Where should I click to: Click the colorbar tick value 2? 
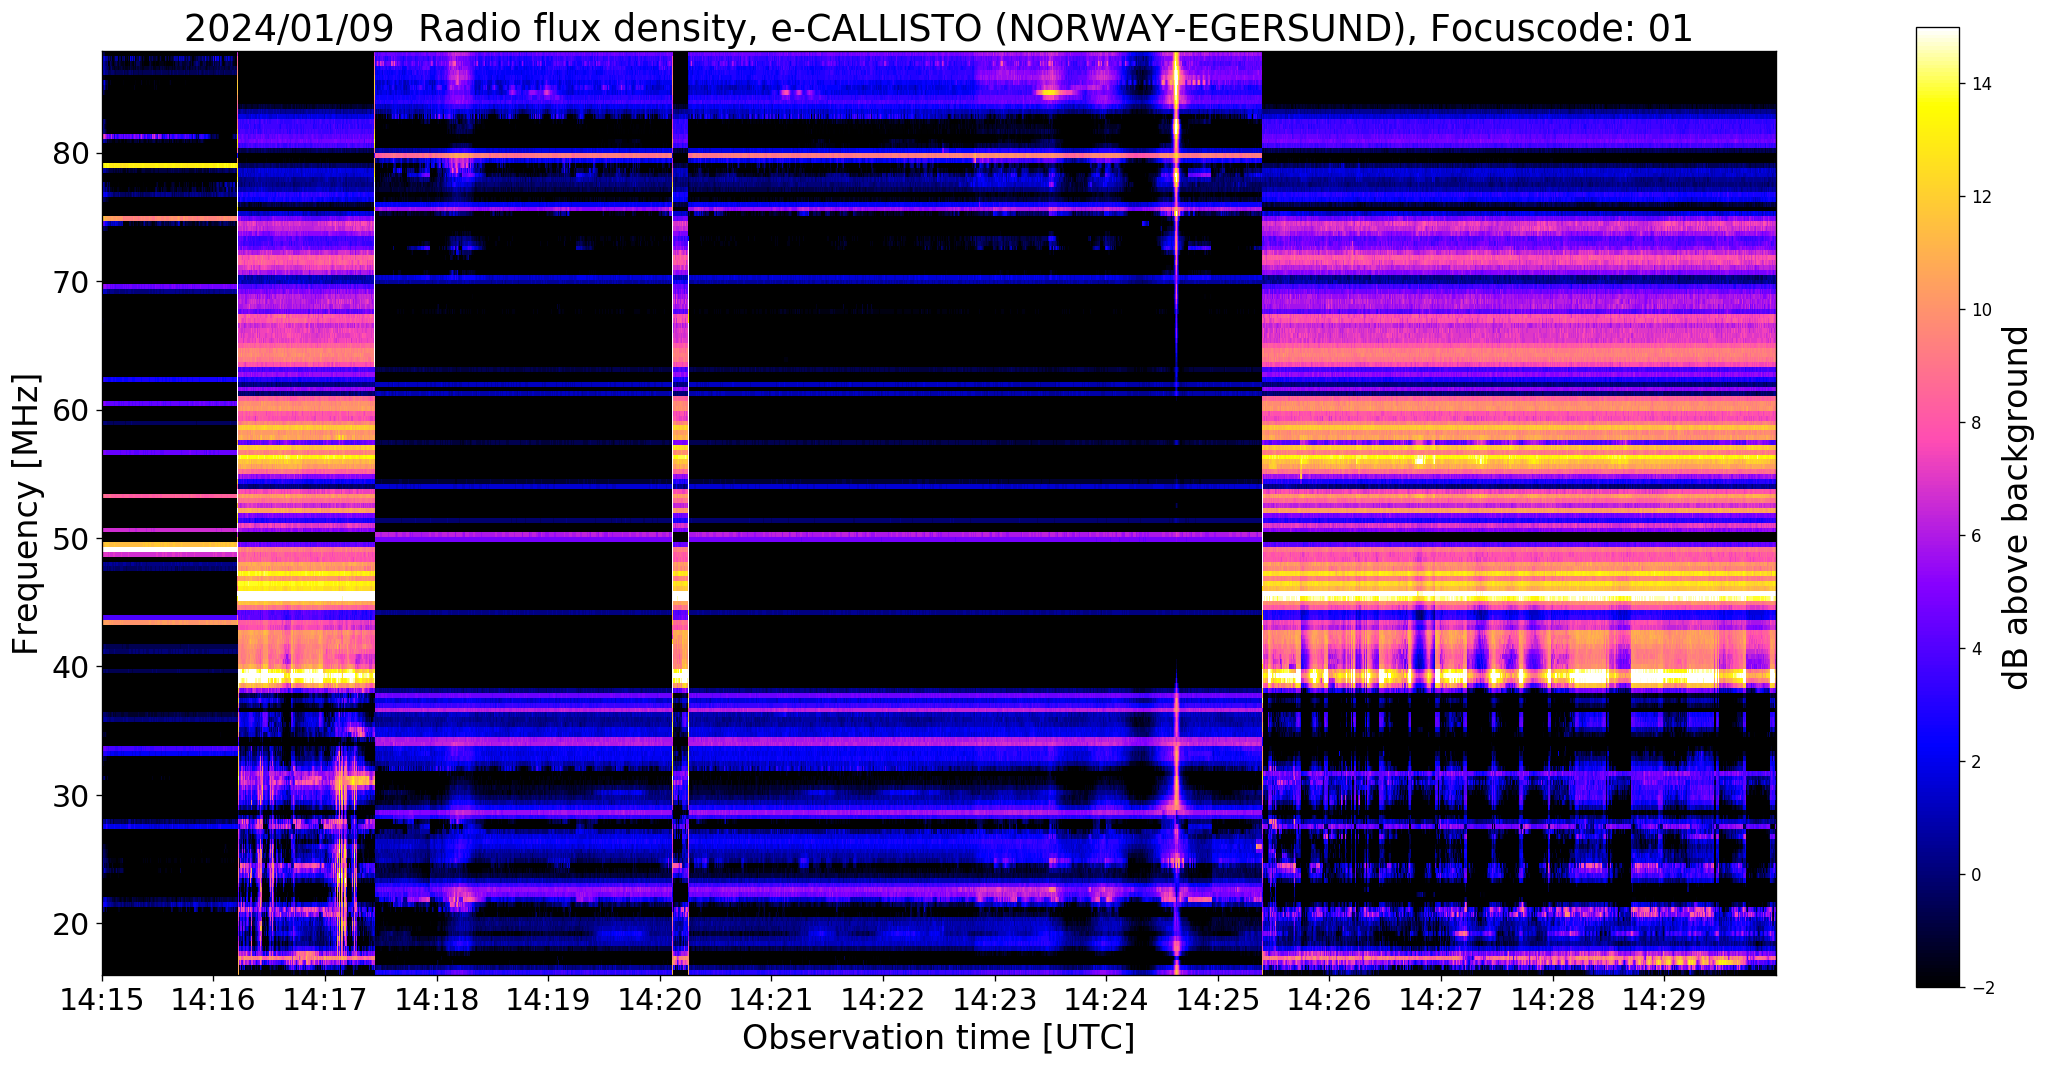1975,762
